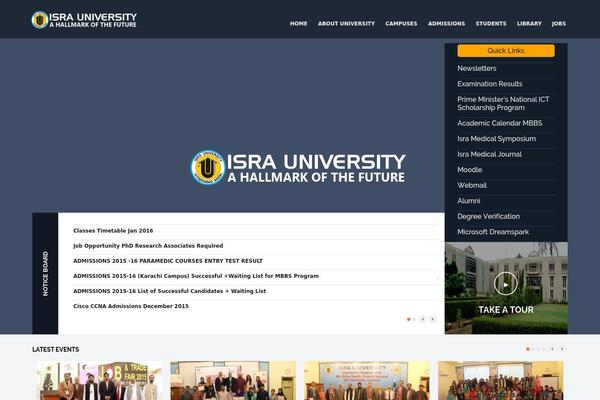600x400 pixels.
Task: Select the second notice board pagination dot
Action: tap(414, 319)
